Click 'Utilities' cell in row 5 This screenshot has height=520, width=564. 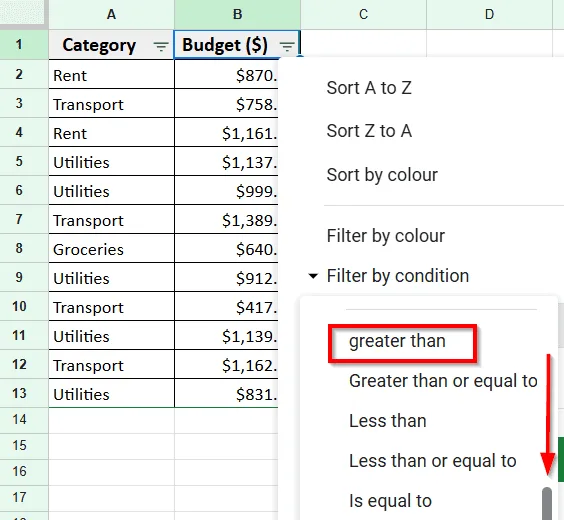point(112,161)
